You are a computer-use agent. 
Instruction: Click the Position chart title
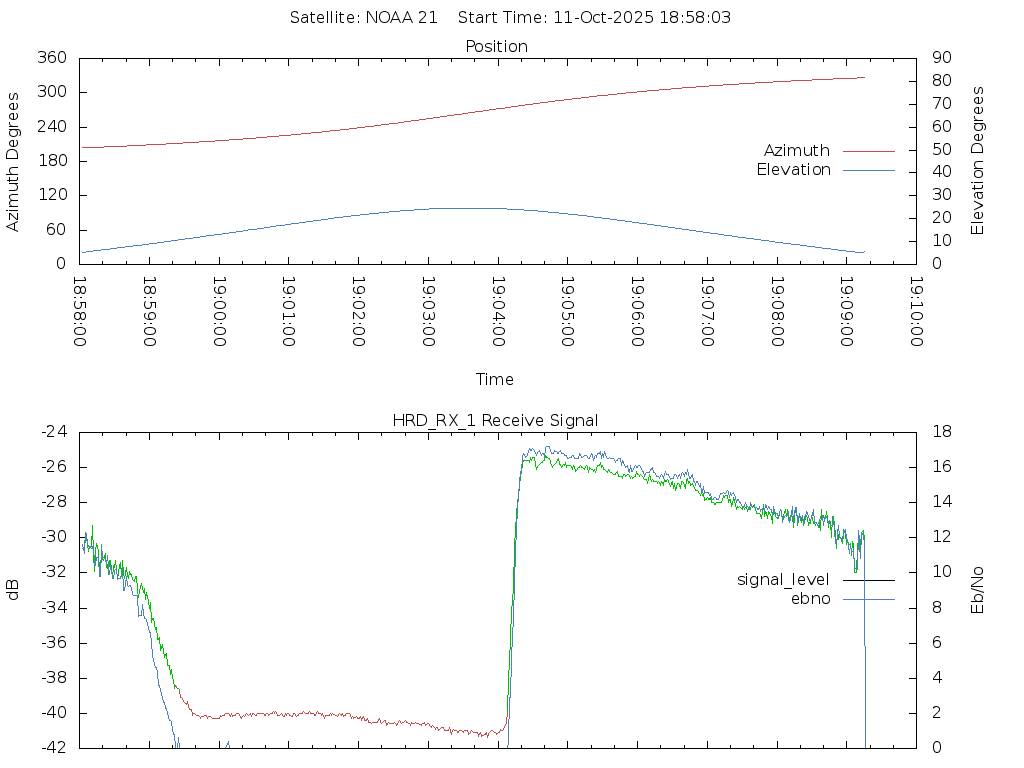tap(497, 47)
